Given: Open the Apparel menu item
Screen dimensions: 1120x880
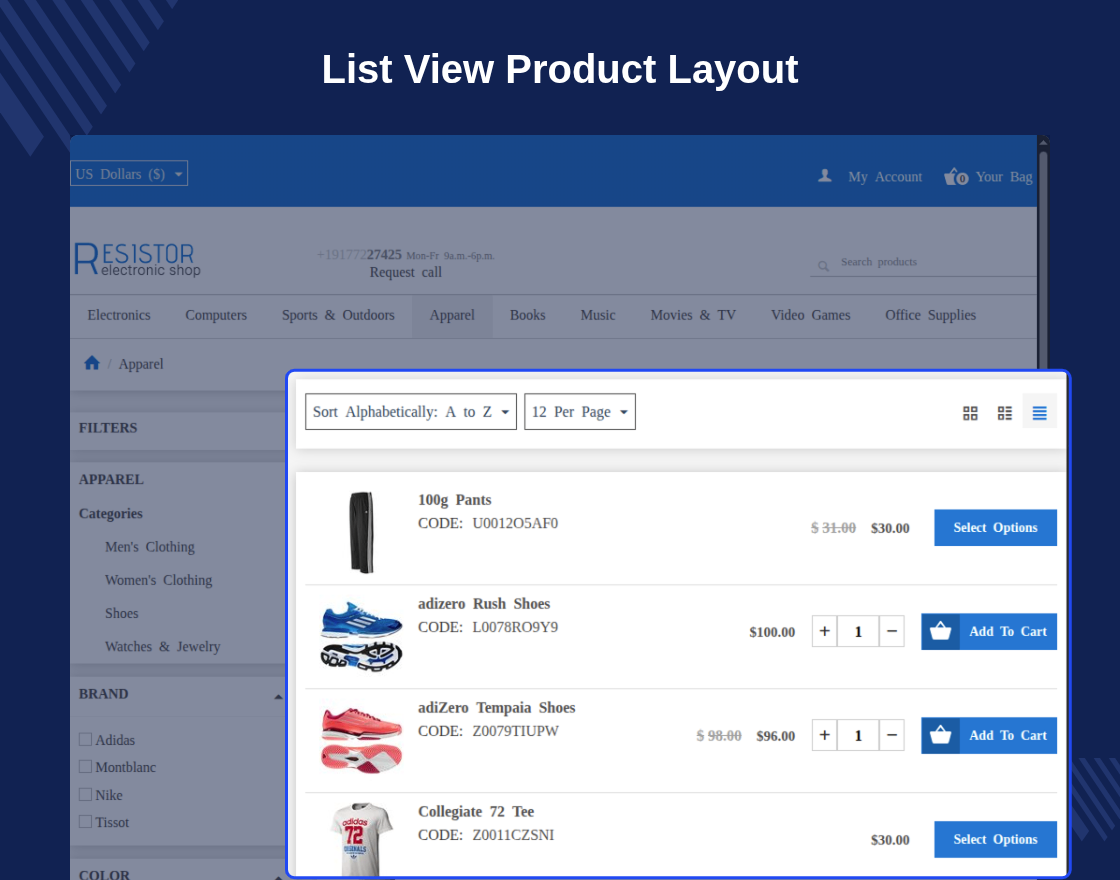Looking at the screenshot, I should [452, 315].
